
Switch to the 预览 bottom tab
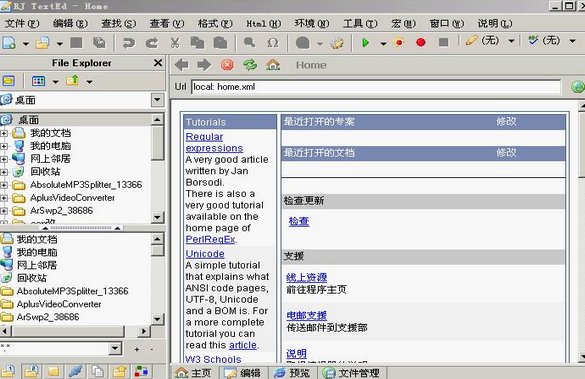coord(292,373)
